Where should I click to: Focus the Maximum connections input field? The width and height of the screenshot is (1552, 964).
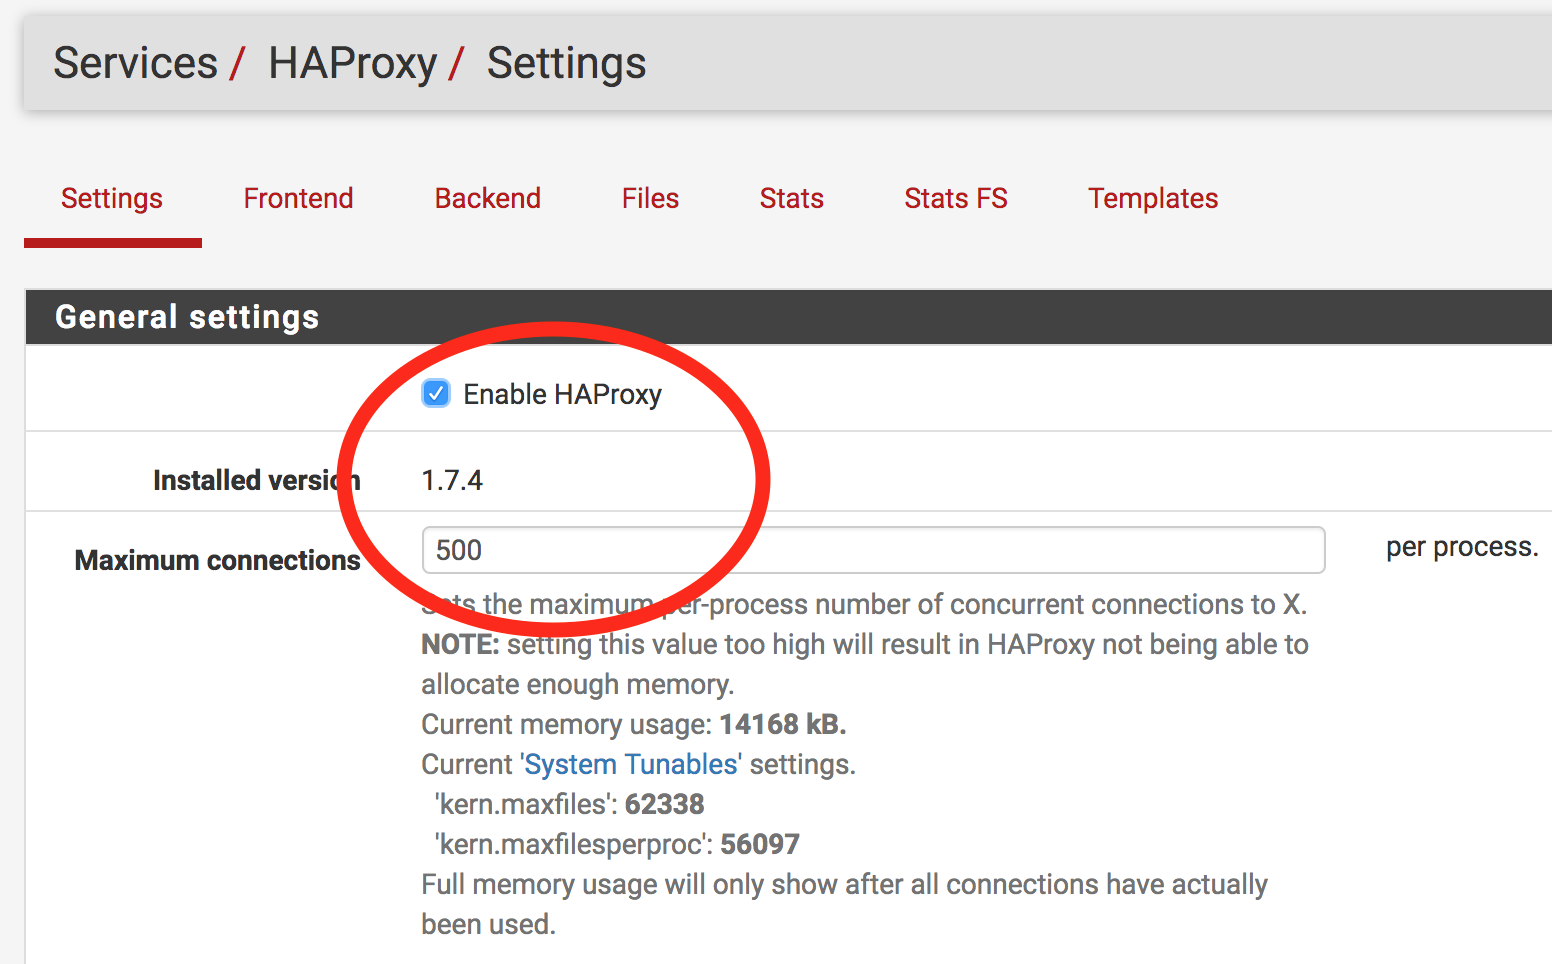click(x=872, y=550)
